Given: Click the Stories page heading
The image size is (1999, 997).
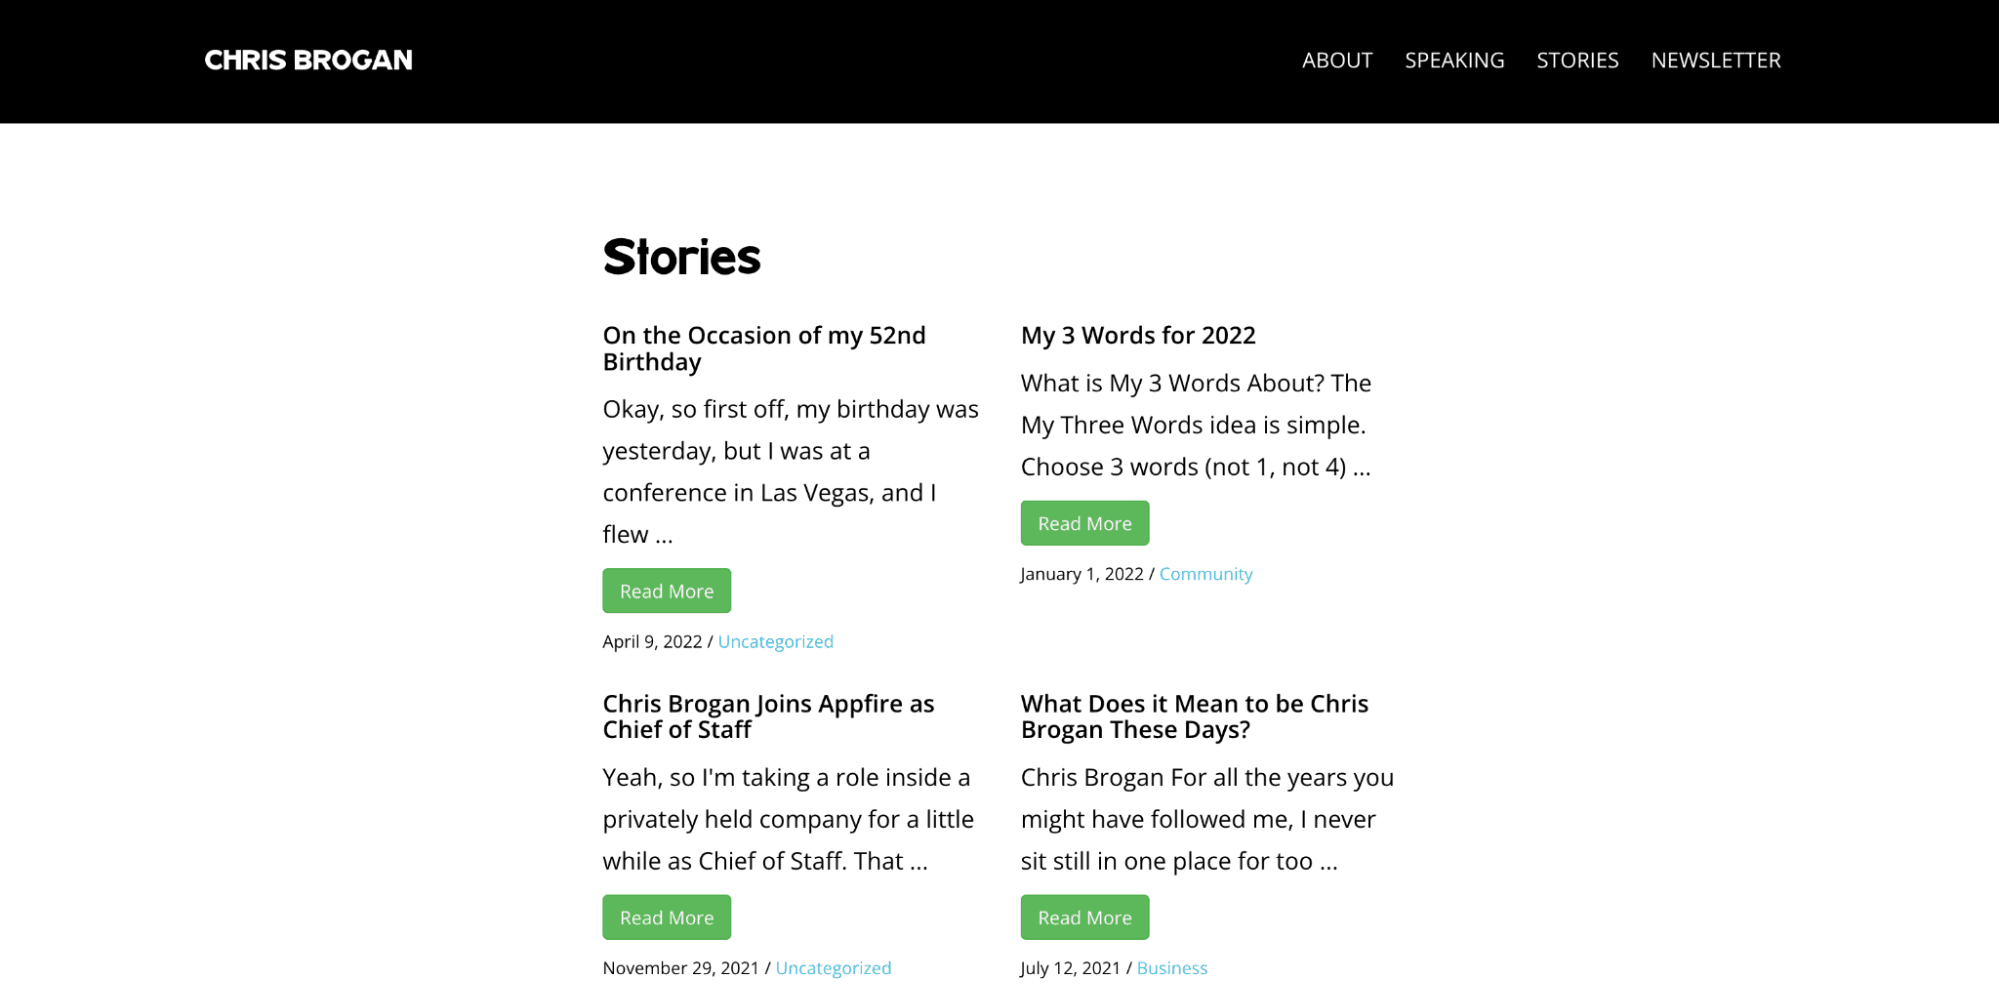Looking at the screenshot, I should pos(681,257).
